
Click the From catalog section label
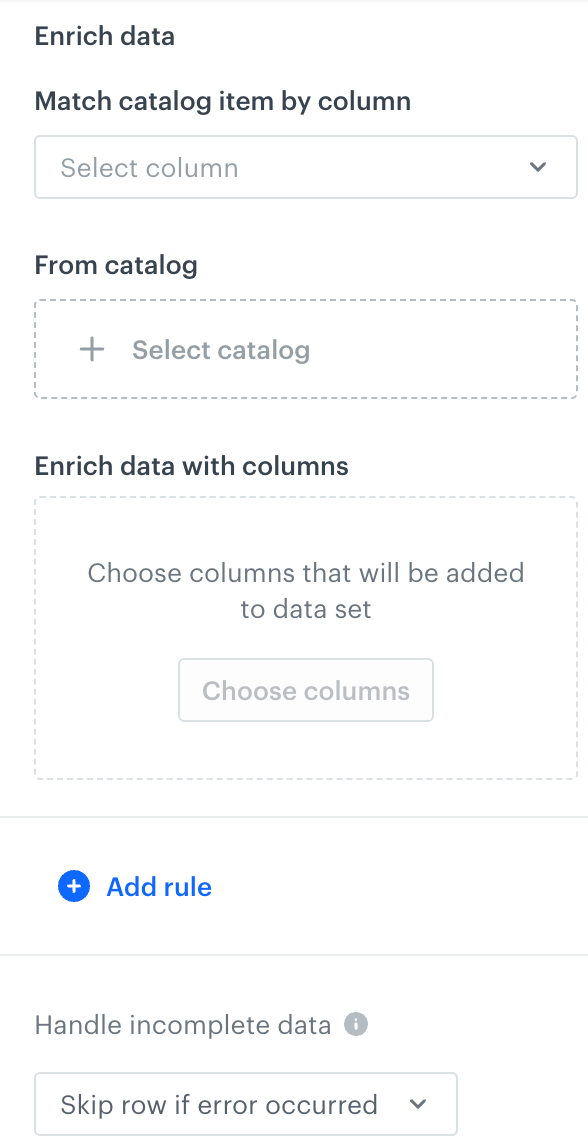[116, 264]
